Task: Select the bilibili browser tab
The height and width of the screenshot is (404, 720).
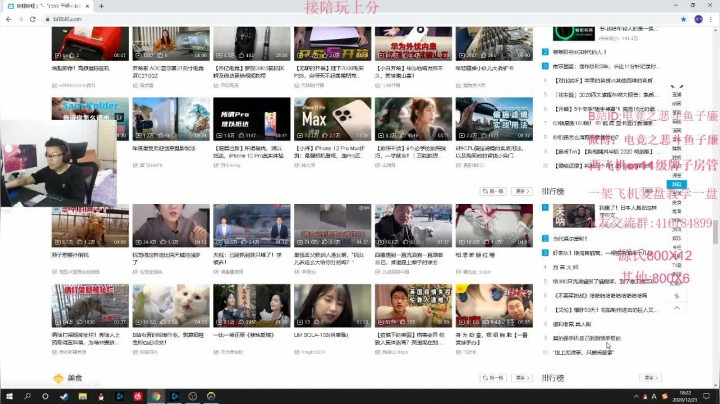Action: coord(48,6)
